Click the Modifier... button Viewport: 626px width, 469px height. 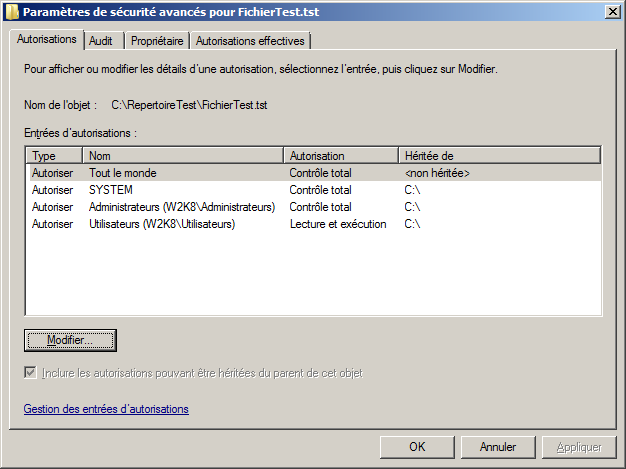tap(70, 341)
